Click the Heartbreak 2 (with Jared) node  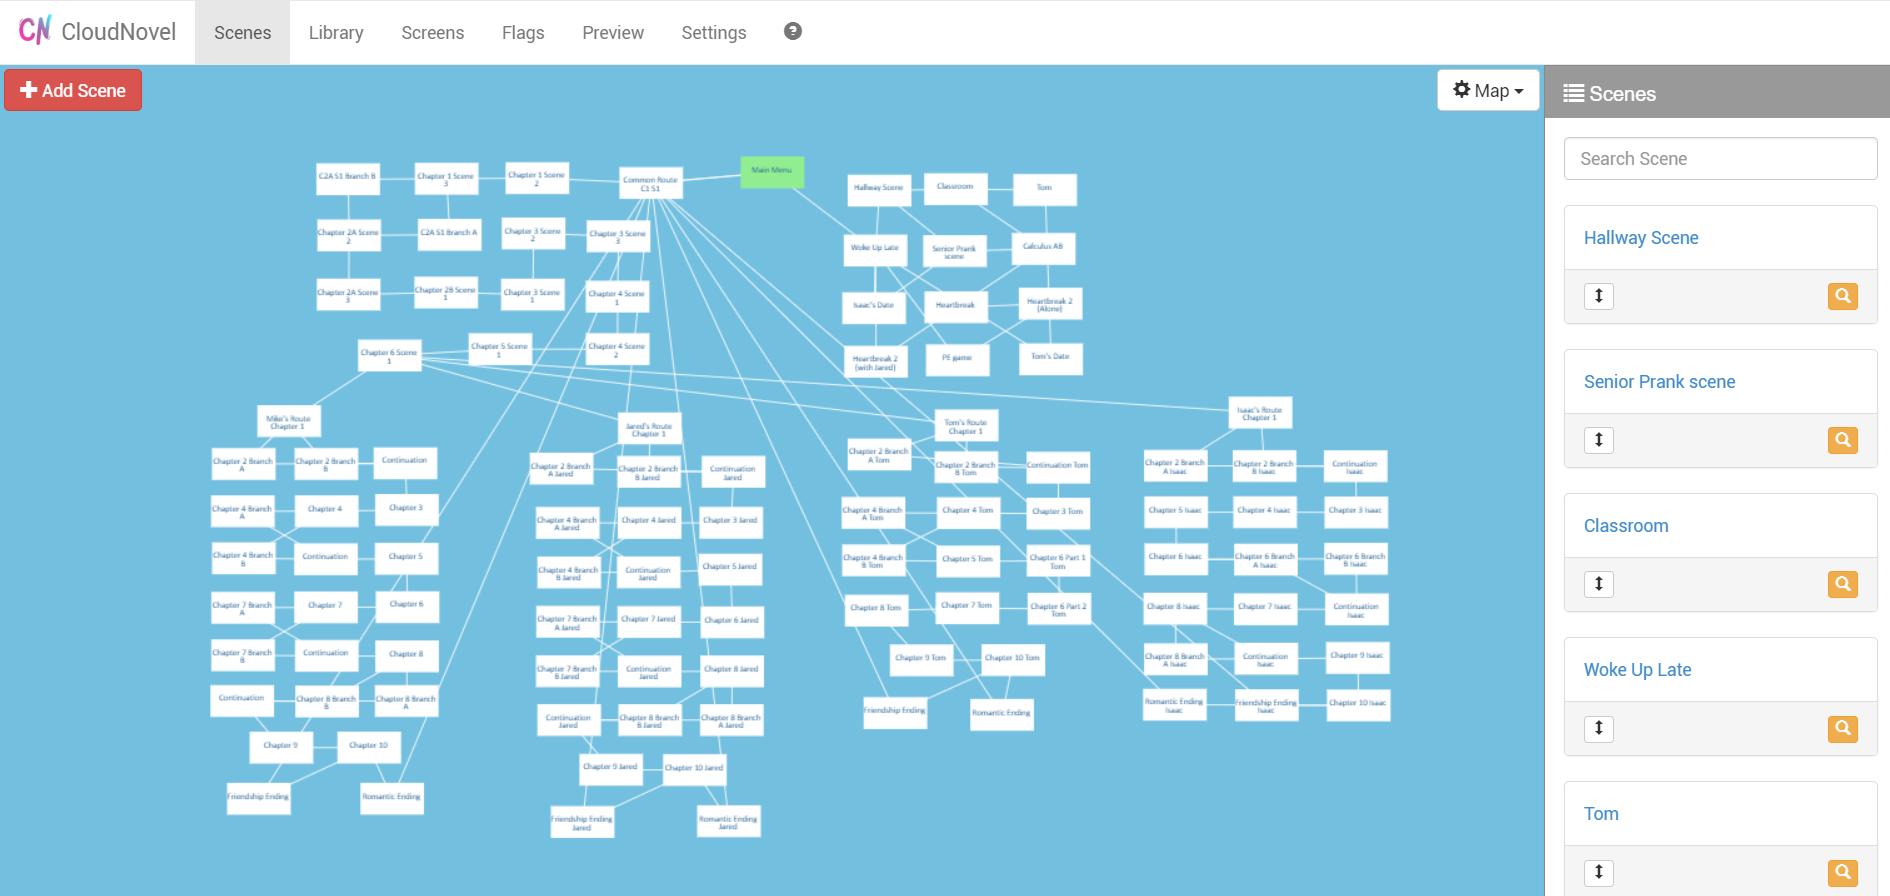(x=876, y=361)
